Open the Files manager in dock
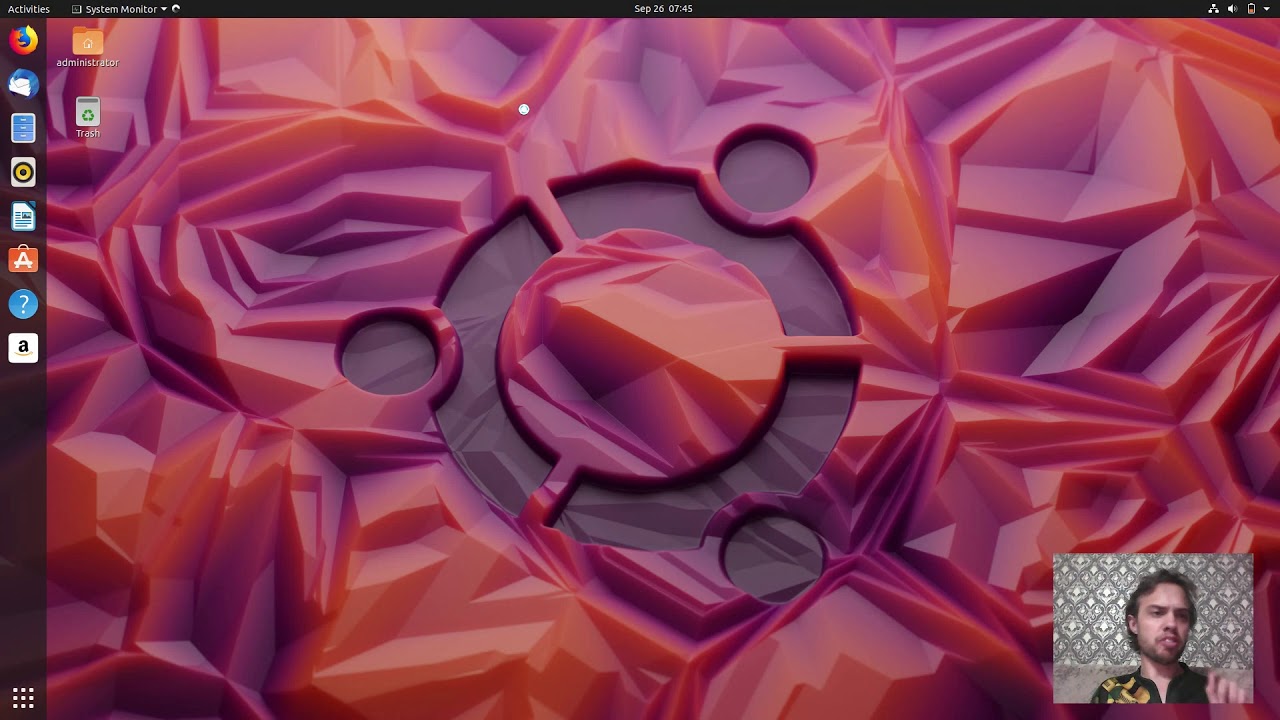The height and width of the screenshot is (720, 1280). pos(23,128)
